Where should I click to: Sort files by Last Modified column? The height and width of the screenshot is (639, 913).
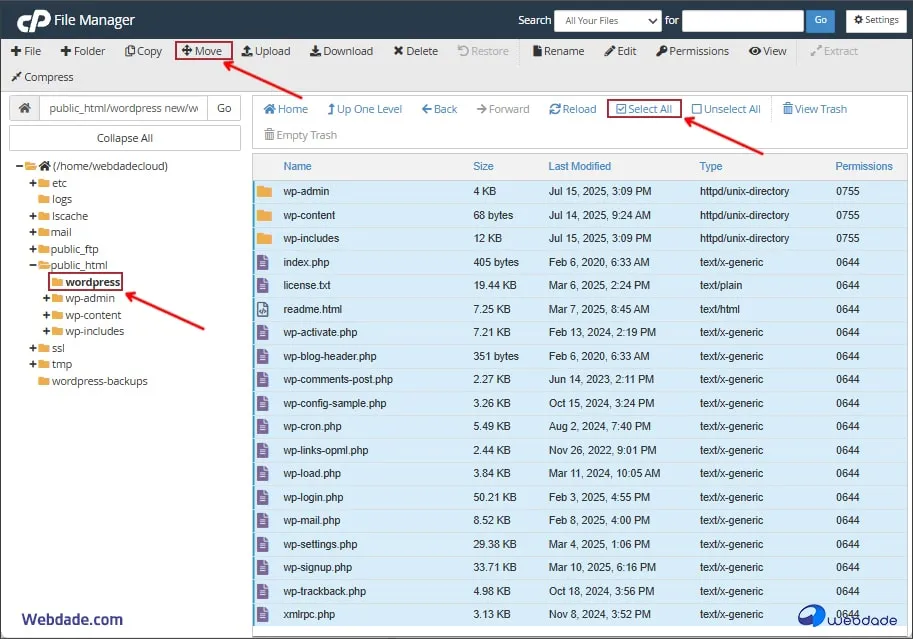[x=579, y=166]
